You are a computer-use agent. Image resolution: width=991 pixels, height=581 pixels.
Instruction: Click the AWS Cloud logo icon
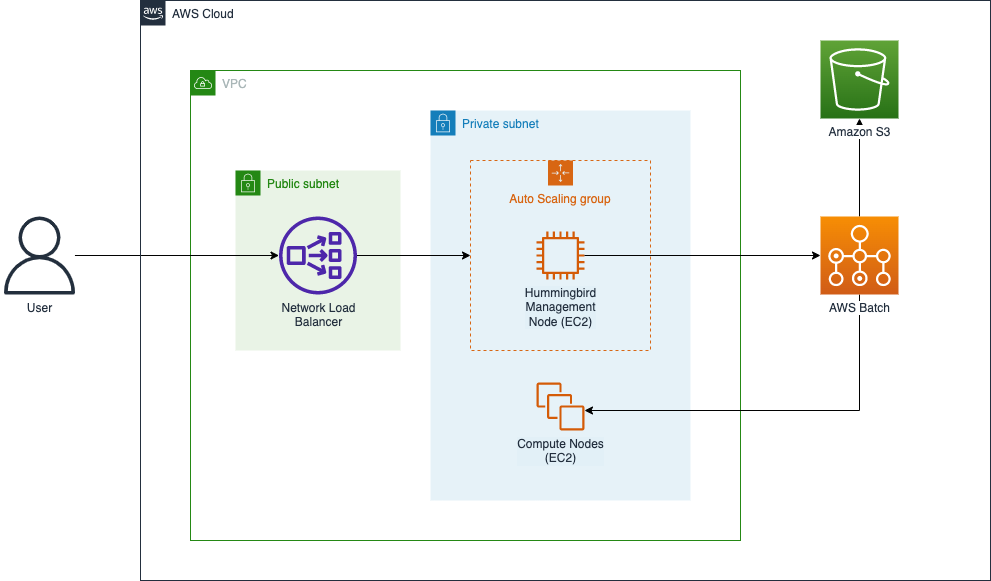(153, 13)
